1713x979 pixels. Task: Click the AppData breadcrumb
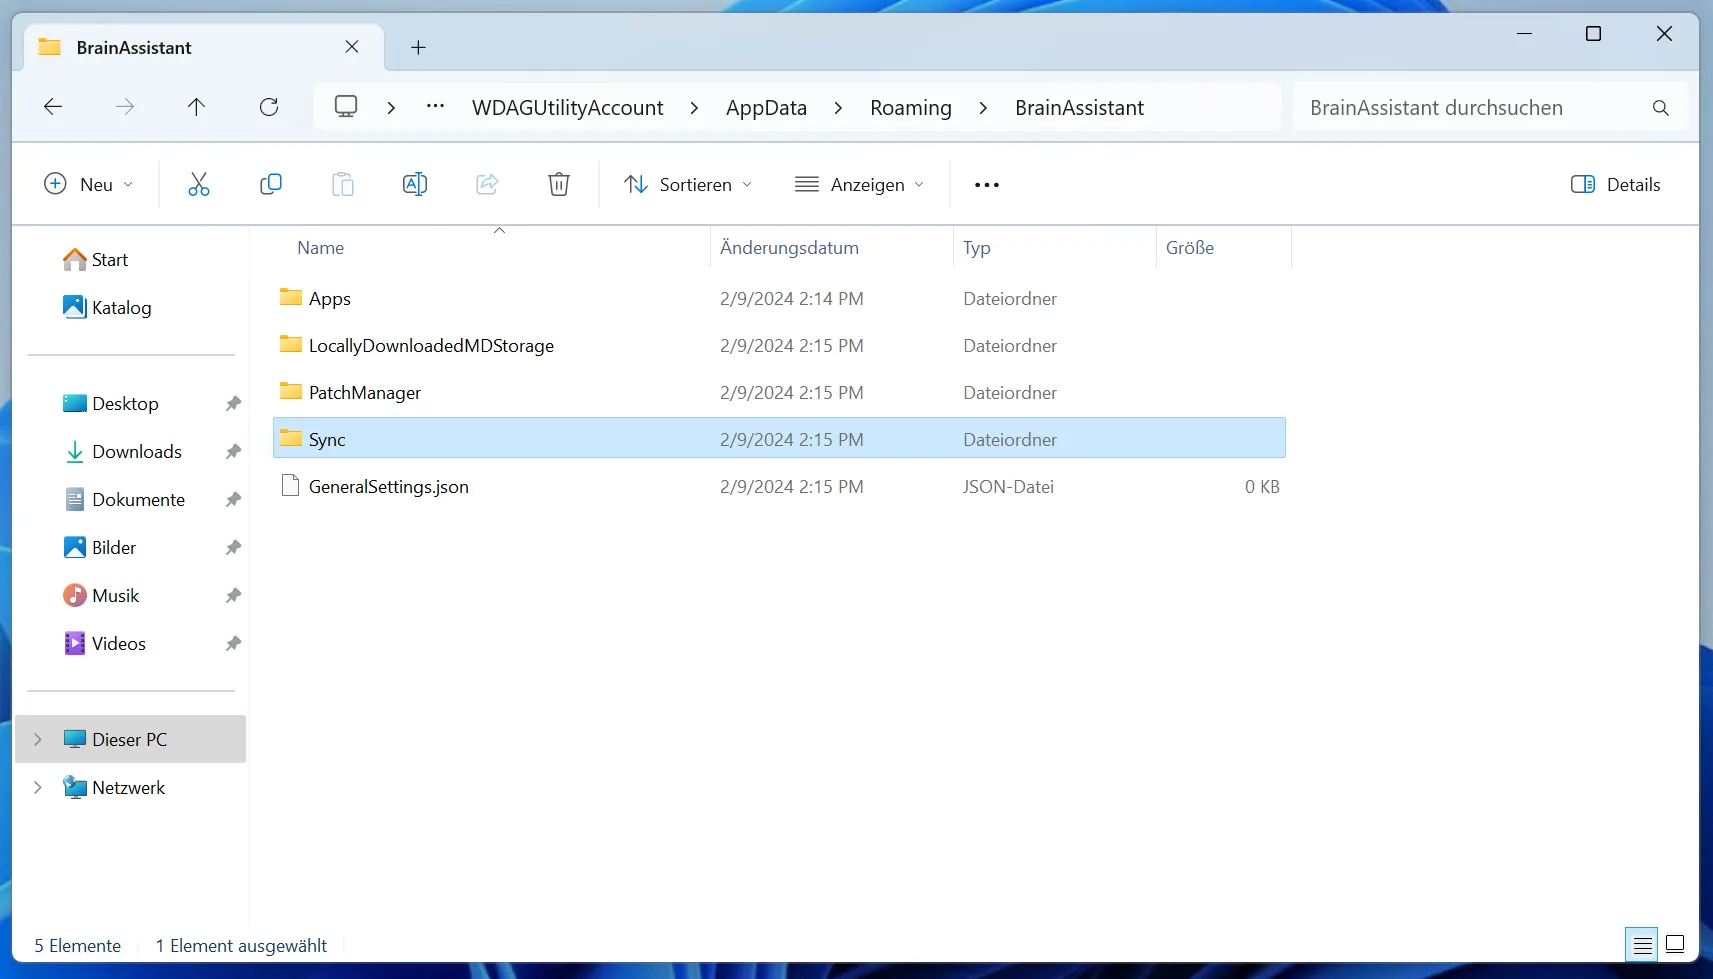(766, 108)
